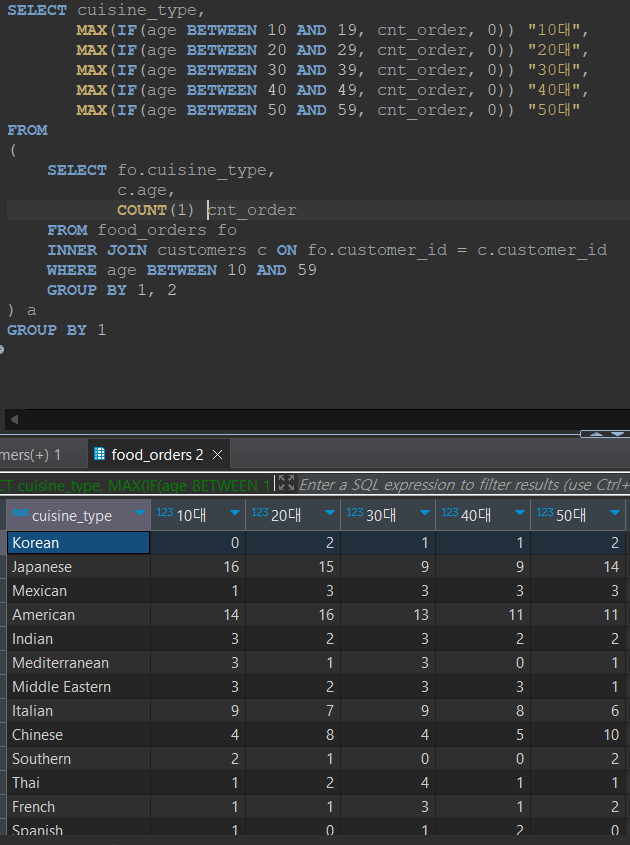
Task: Switch to the customers(+) 1 tab
Action: (30, 455)
